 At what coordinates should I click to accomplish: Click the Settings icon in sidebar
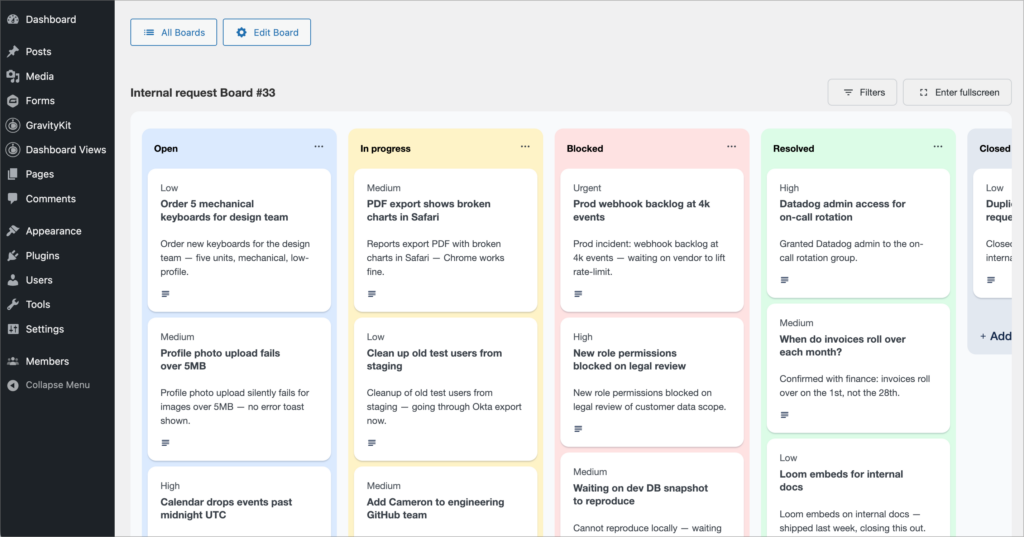tap(13, 329)
